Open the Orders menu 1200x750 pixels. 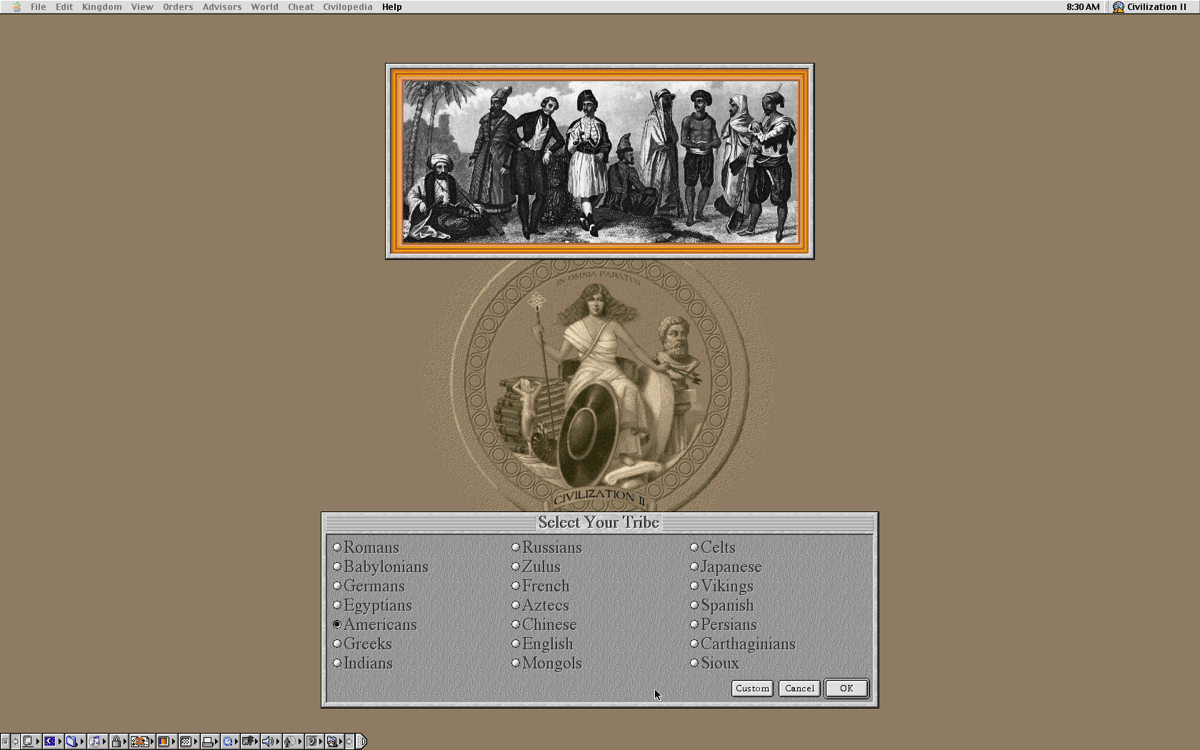pyautogui.click(x=178, y=7)
